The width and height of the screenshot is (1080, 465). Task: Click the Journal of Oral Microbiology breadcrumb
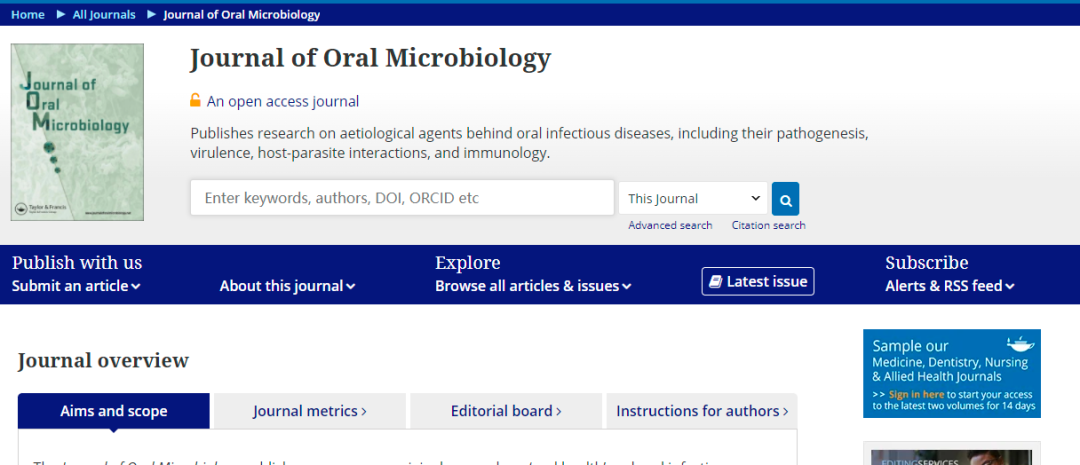click(241, 15)
